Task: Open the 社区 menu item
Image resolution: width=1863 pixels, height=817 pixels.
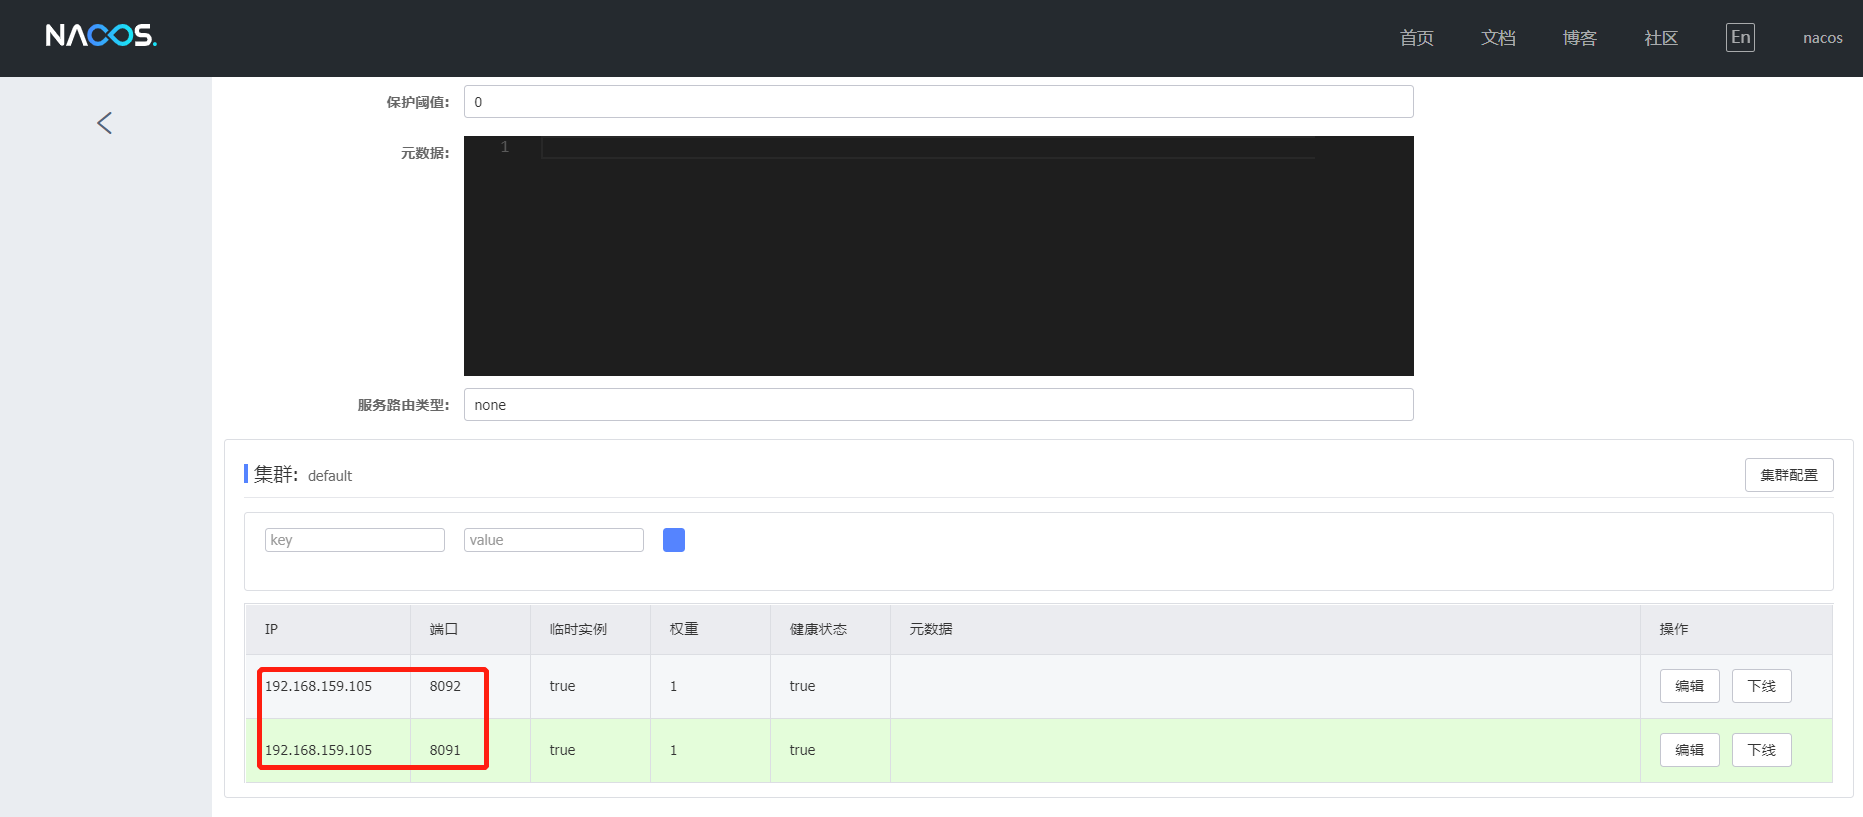Action: pos(1661,38)
